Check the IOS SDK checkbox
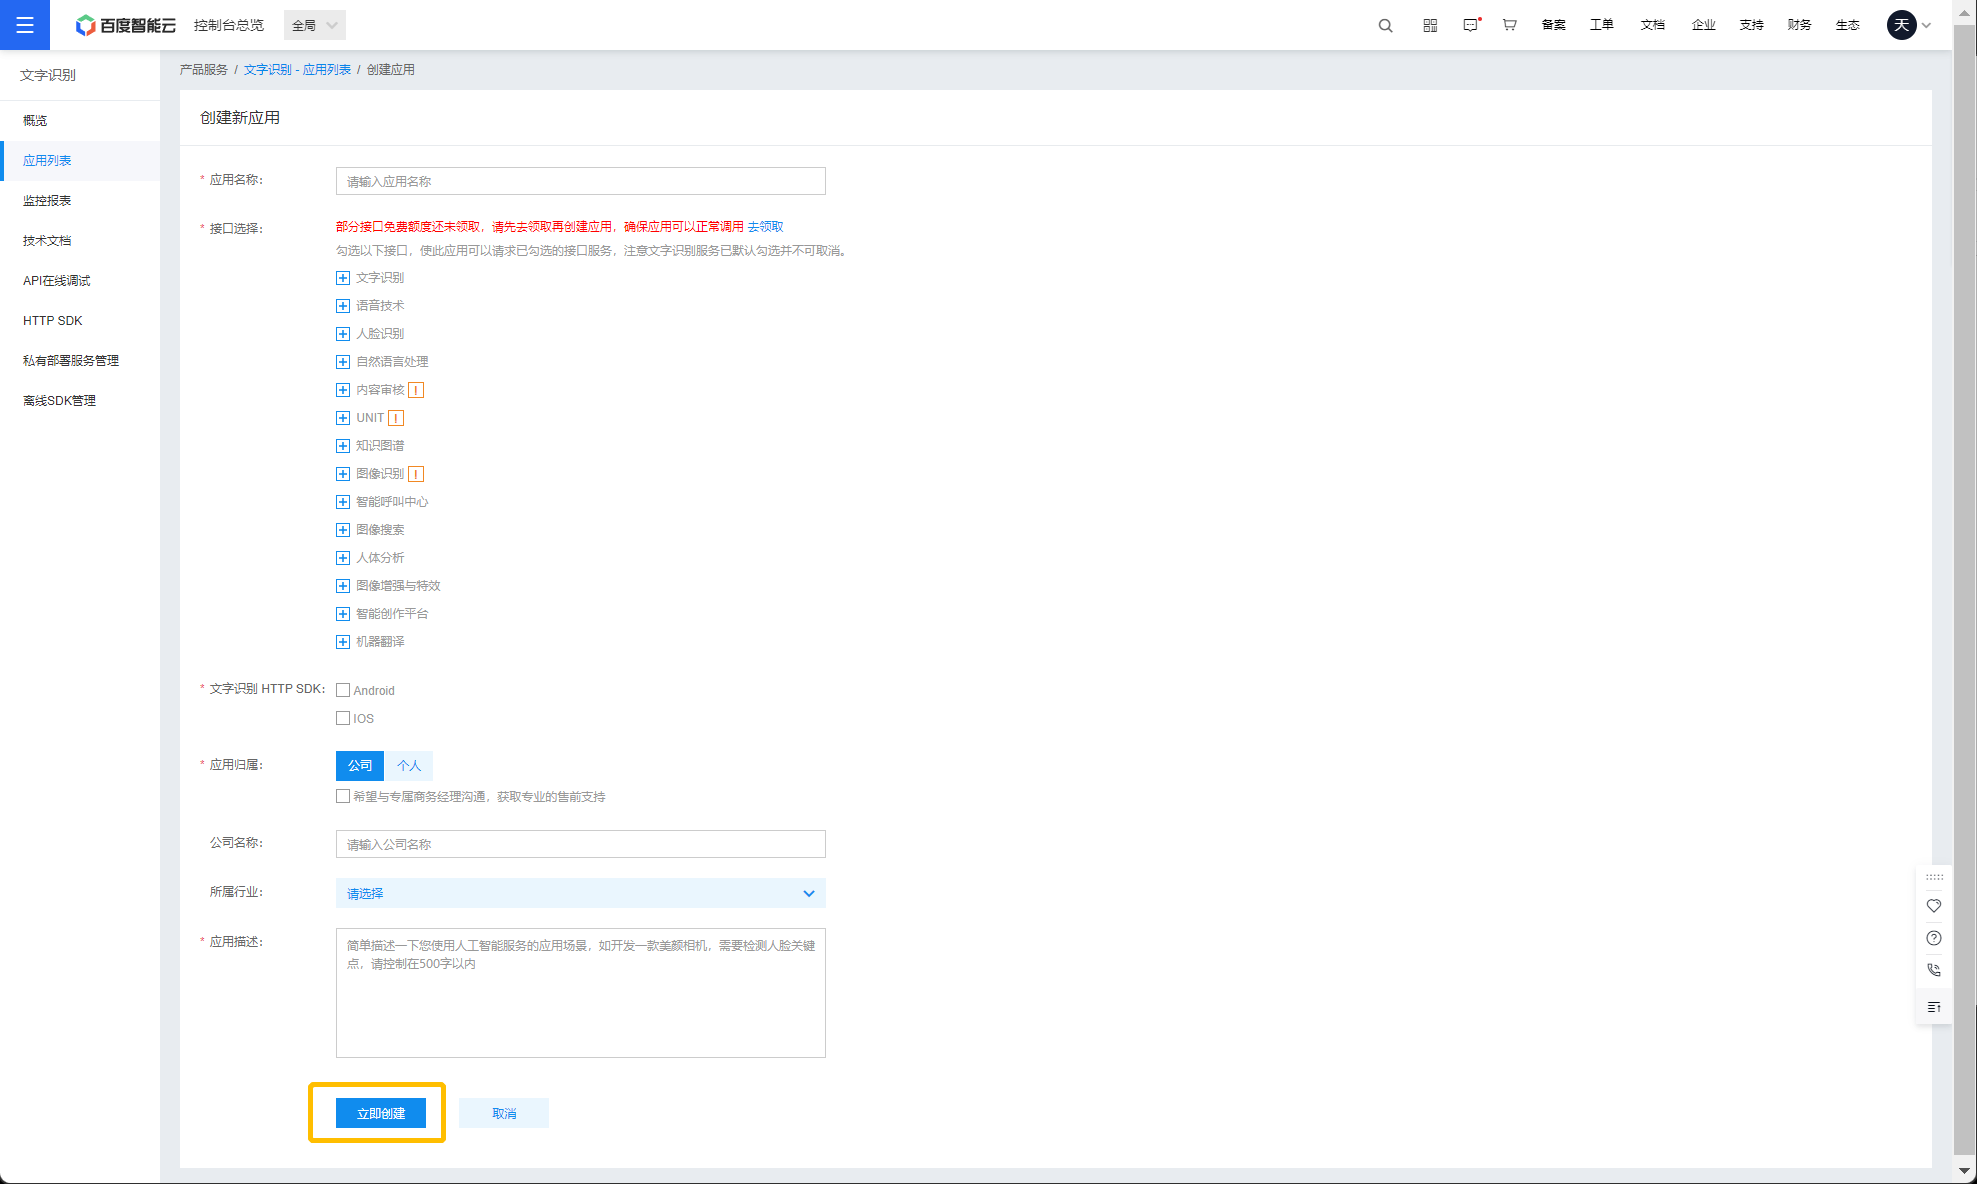This screenshot has width=1977, height=1184. click(343, 718)
